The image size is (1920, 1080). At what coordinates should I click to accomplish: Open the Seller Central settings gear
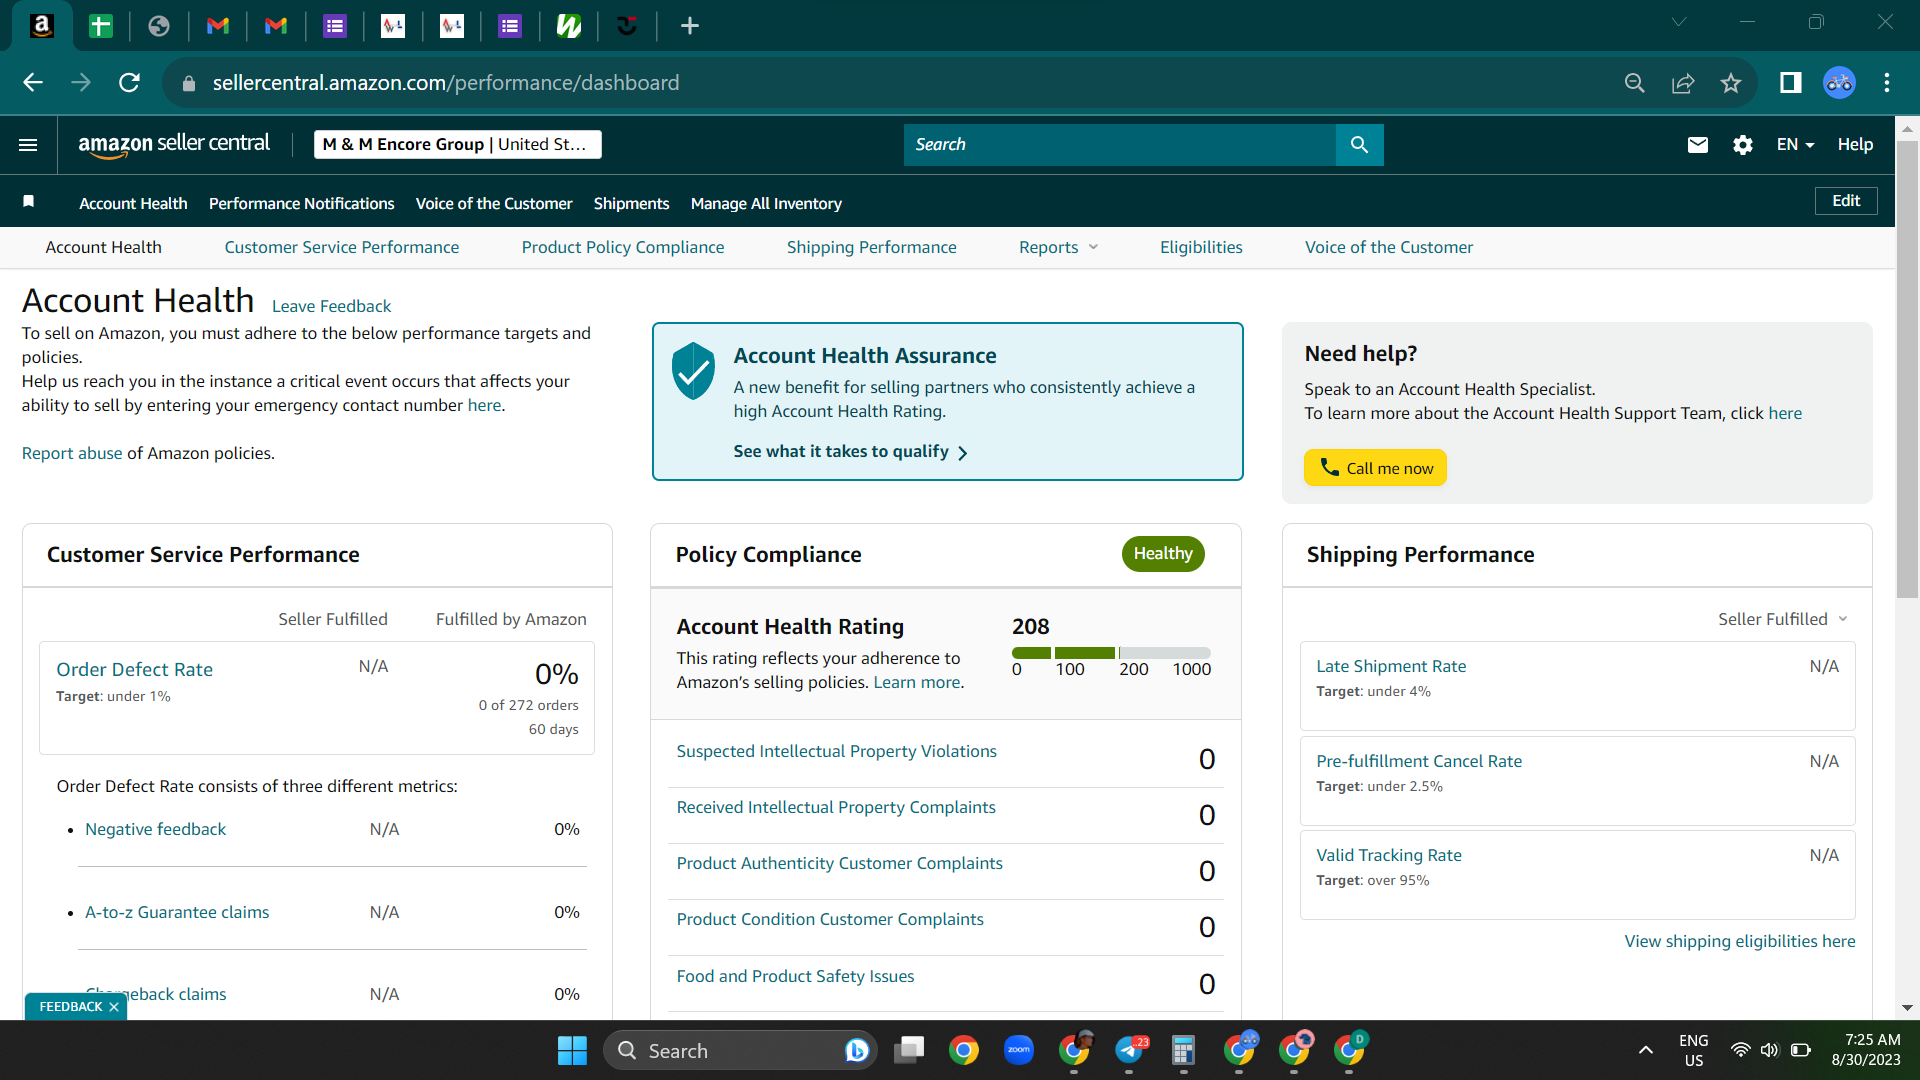click(x=1743, y=145)
